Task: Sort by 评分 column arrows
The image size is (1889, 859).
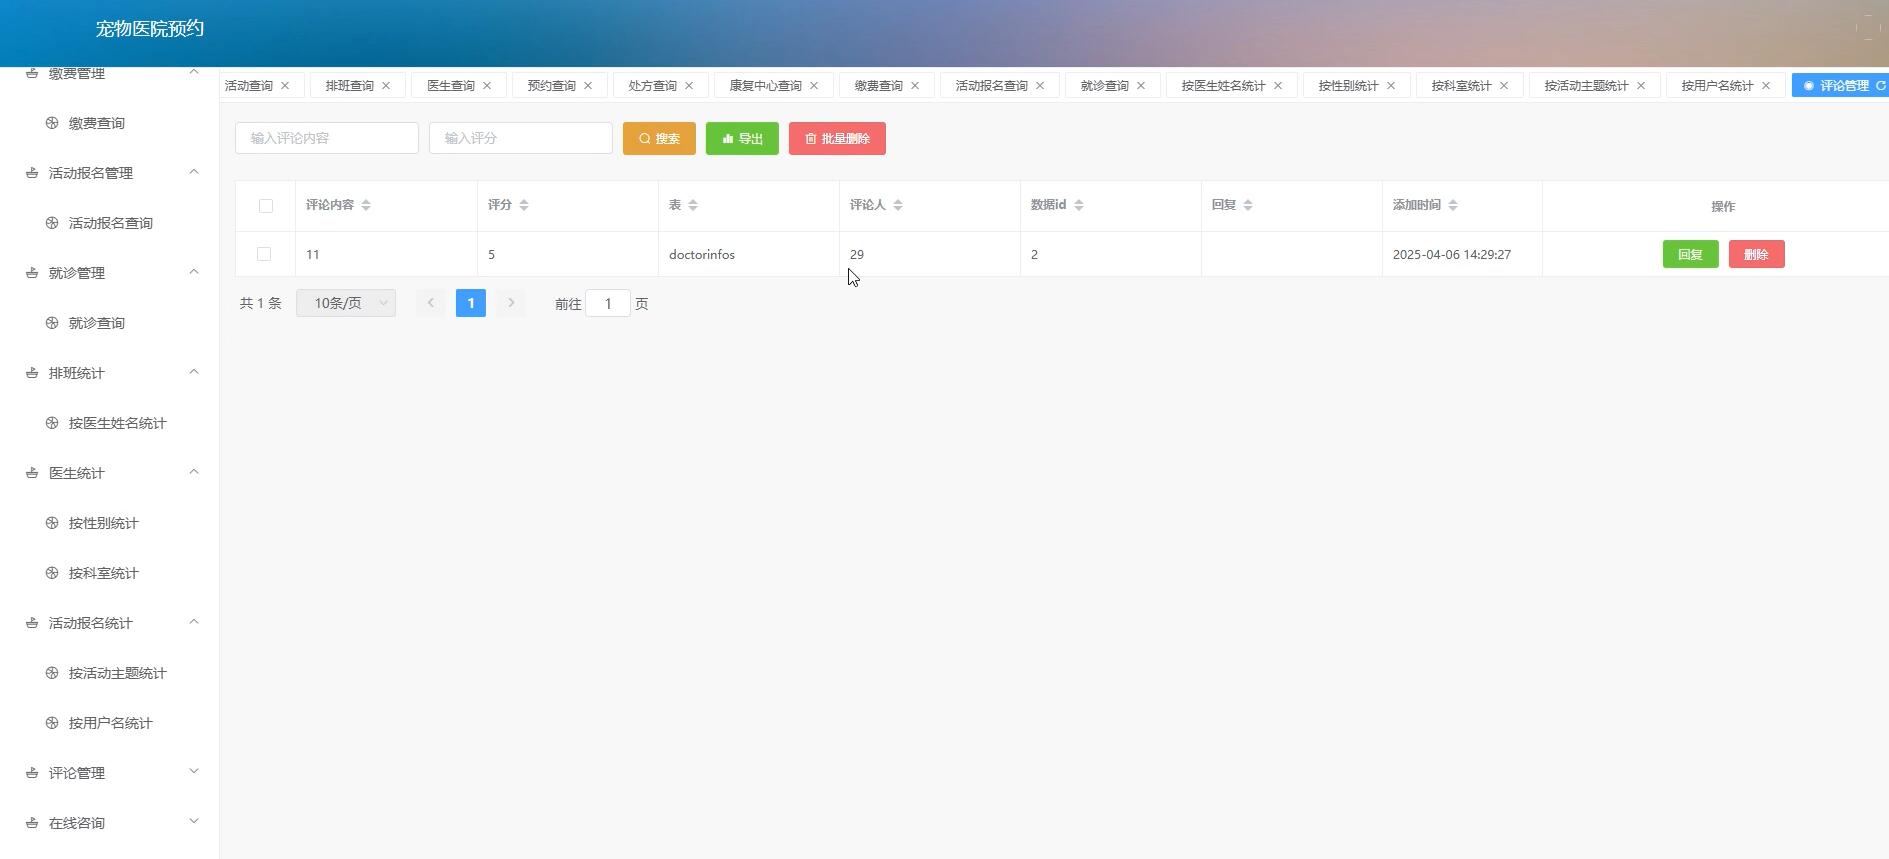Action: (x=524, y=205)
